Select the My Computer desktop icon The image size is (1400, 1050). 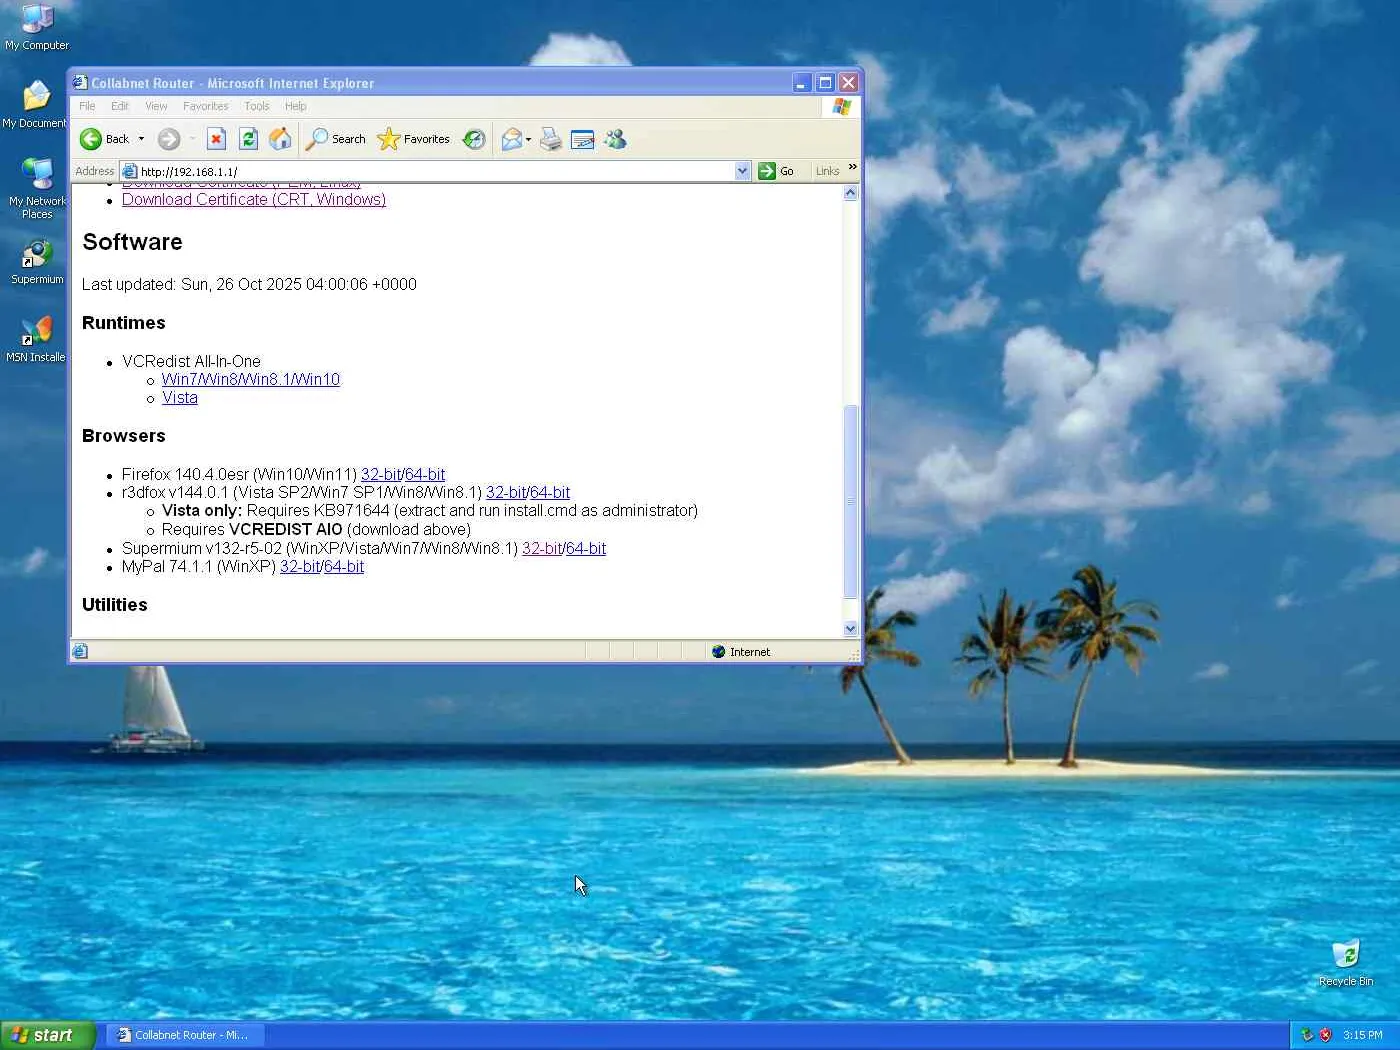tap(37, 27)
